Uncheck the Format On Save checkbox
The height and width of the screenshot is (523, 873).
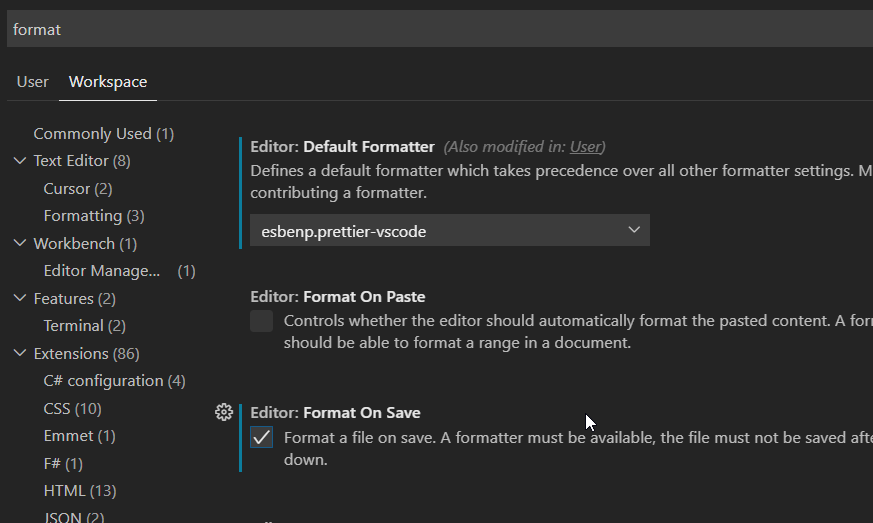(x=262, y=437)
